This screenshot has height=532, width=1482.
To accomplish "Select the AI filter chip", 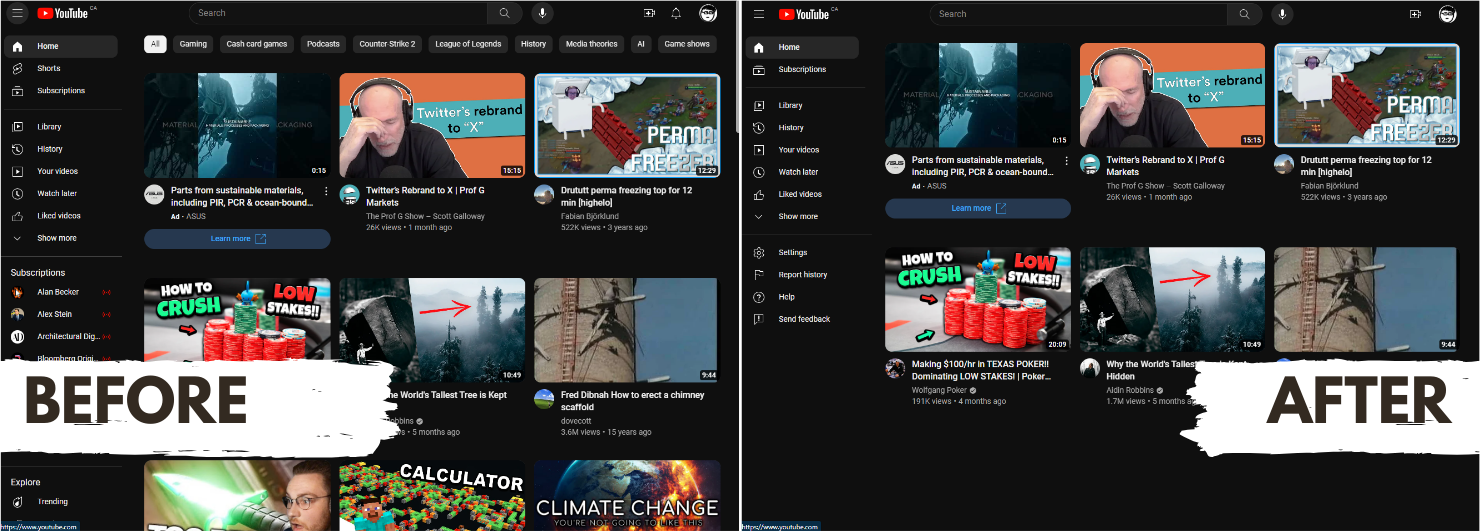I will coord(641,44).
